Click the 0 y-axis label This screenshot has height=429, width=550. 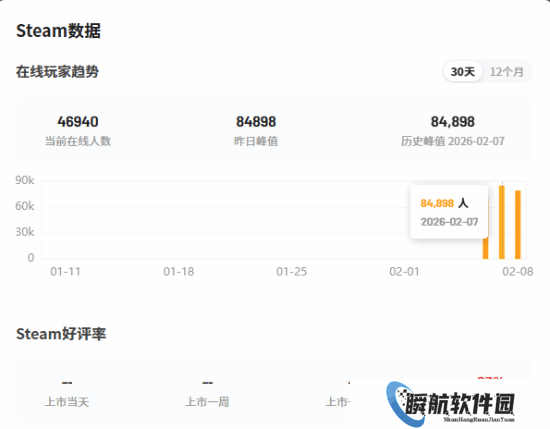click(x=31, y=258)
